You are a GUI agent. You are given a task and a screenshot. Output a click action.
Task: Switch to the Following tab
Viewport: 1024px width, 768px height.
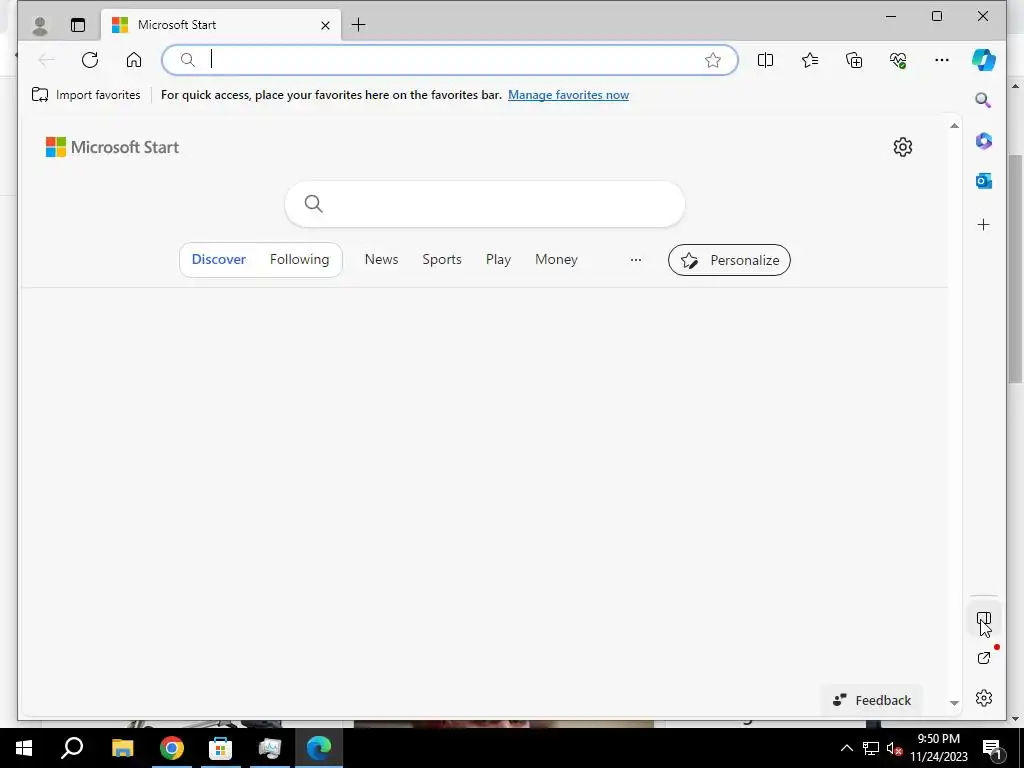tap(300, 259)
